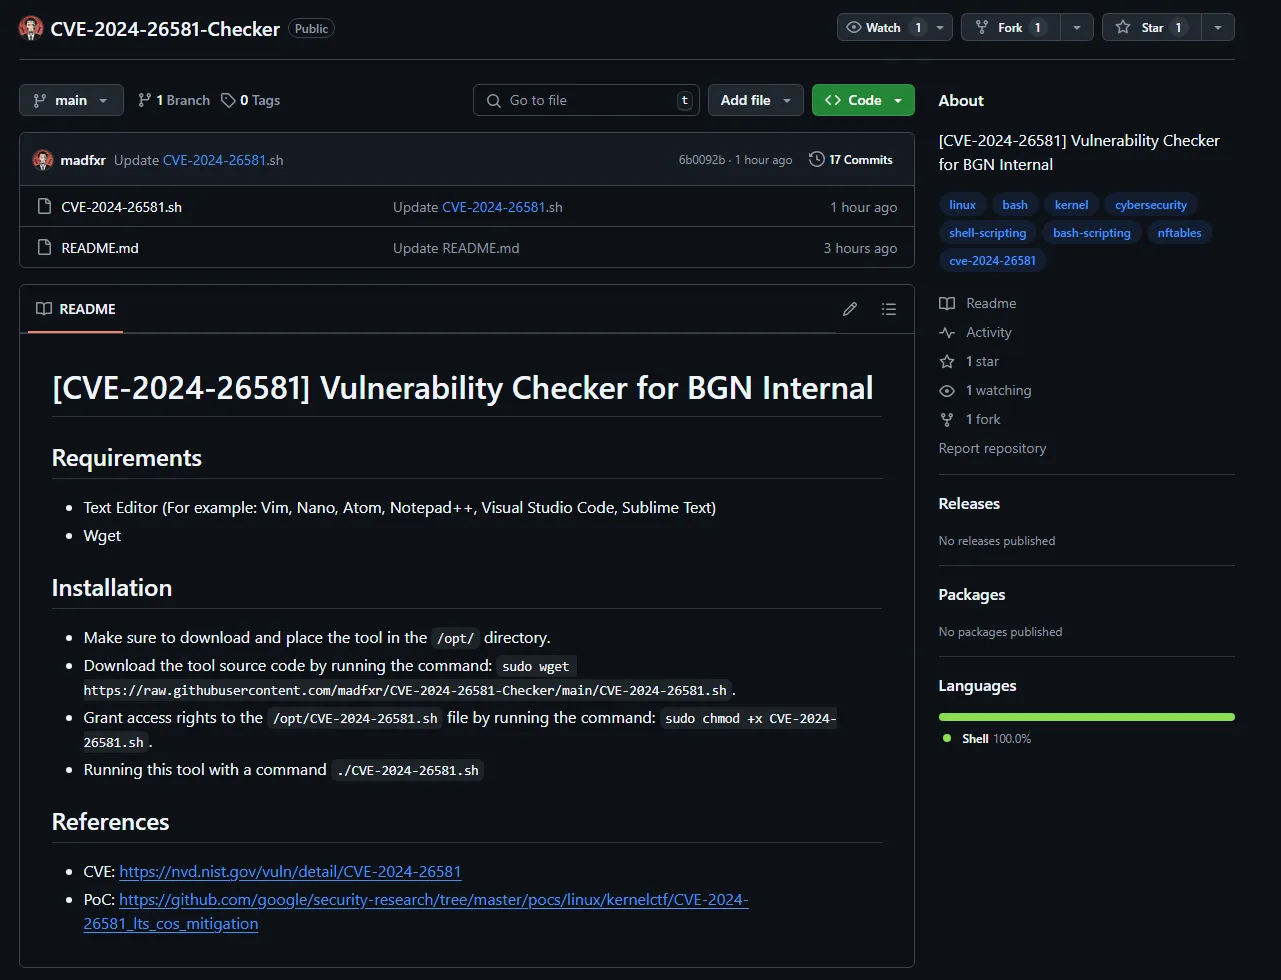The height and width of the screenshot is (980, 1281).
Task: Expand the Add file dropdown
Action: point(755,100)
